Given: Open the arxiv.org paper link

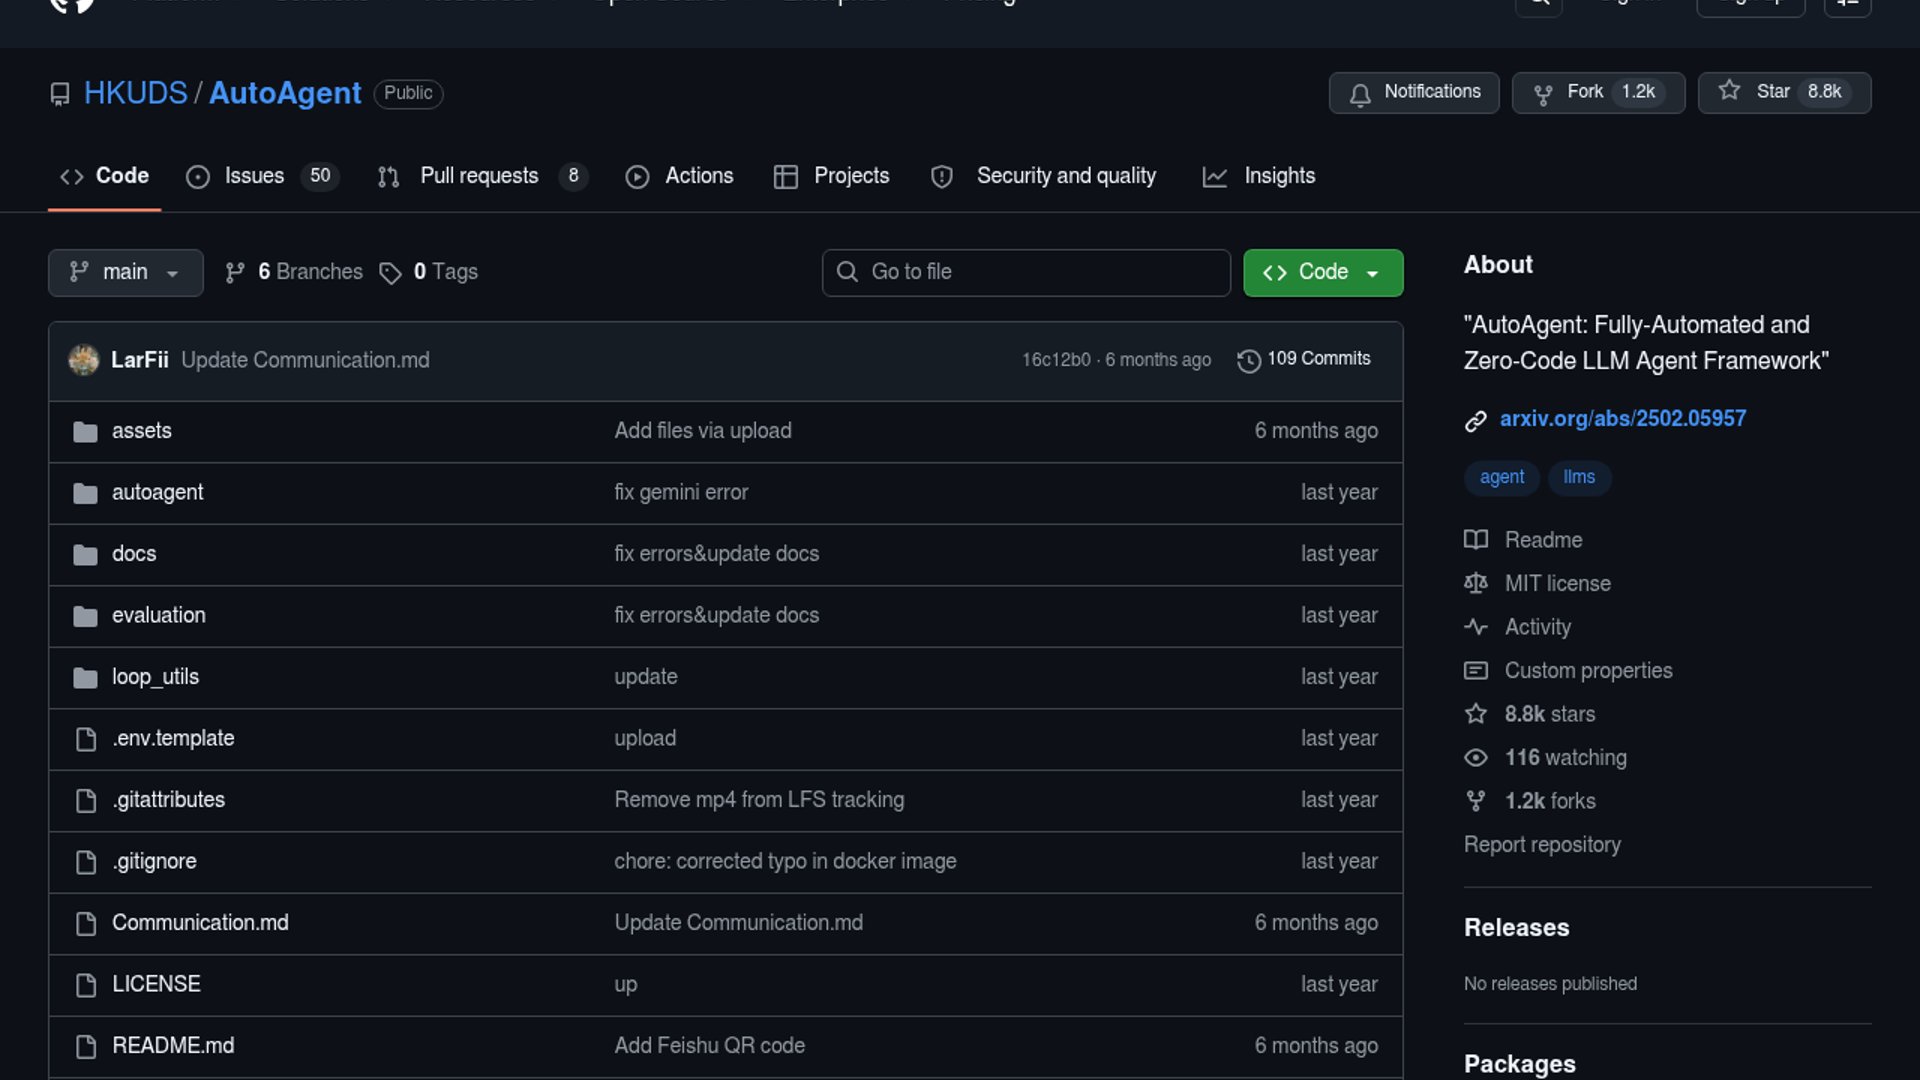Looking at the screenshot, I should (x=1622, y=419).
